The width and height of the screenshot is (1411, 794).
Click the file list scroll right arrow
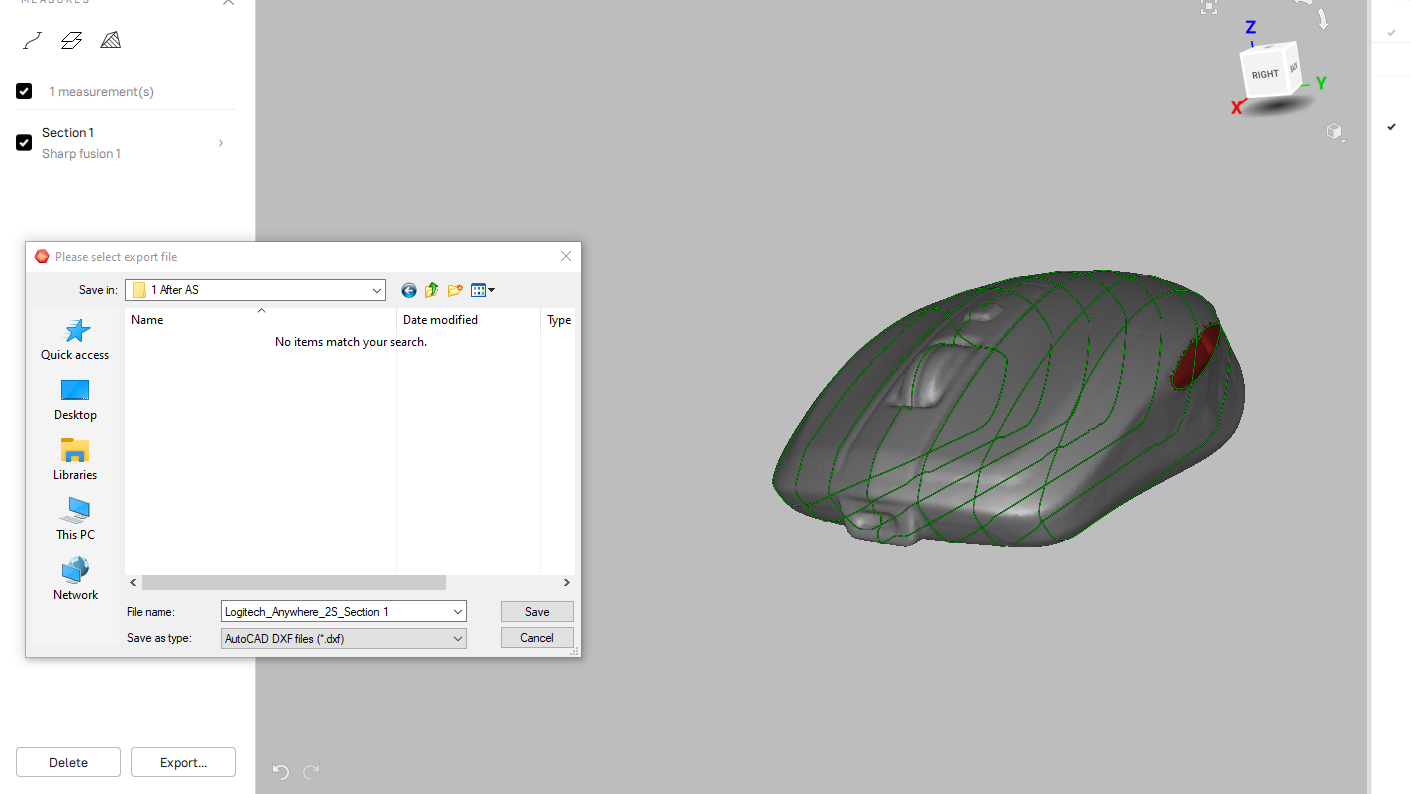click(566, 582)
